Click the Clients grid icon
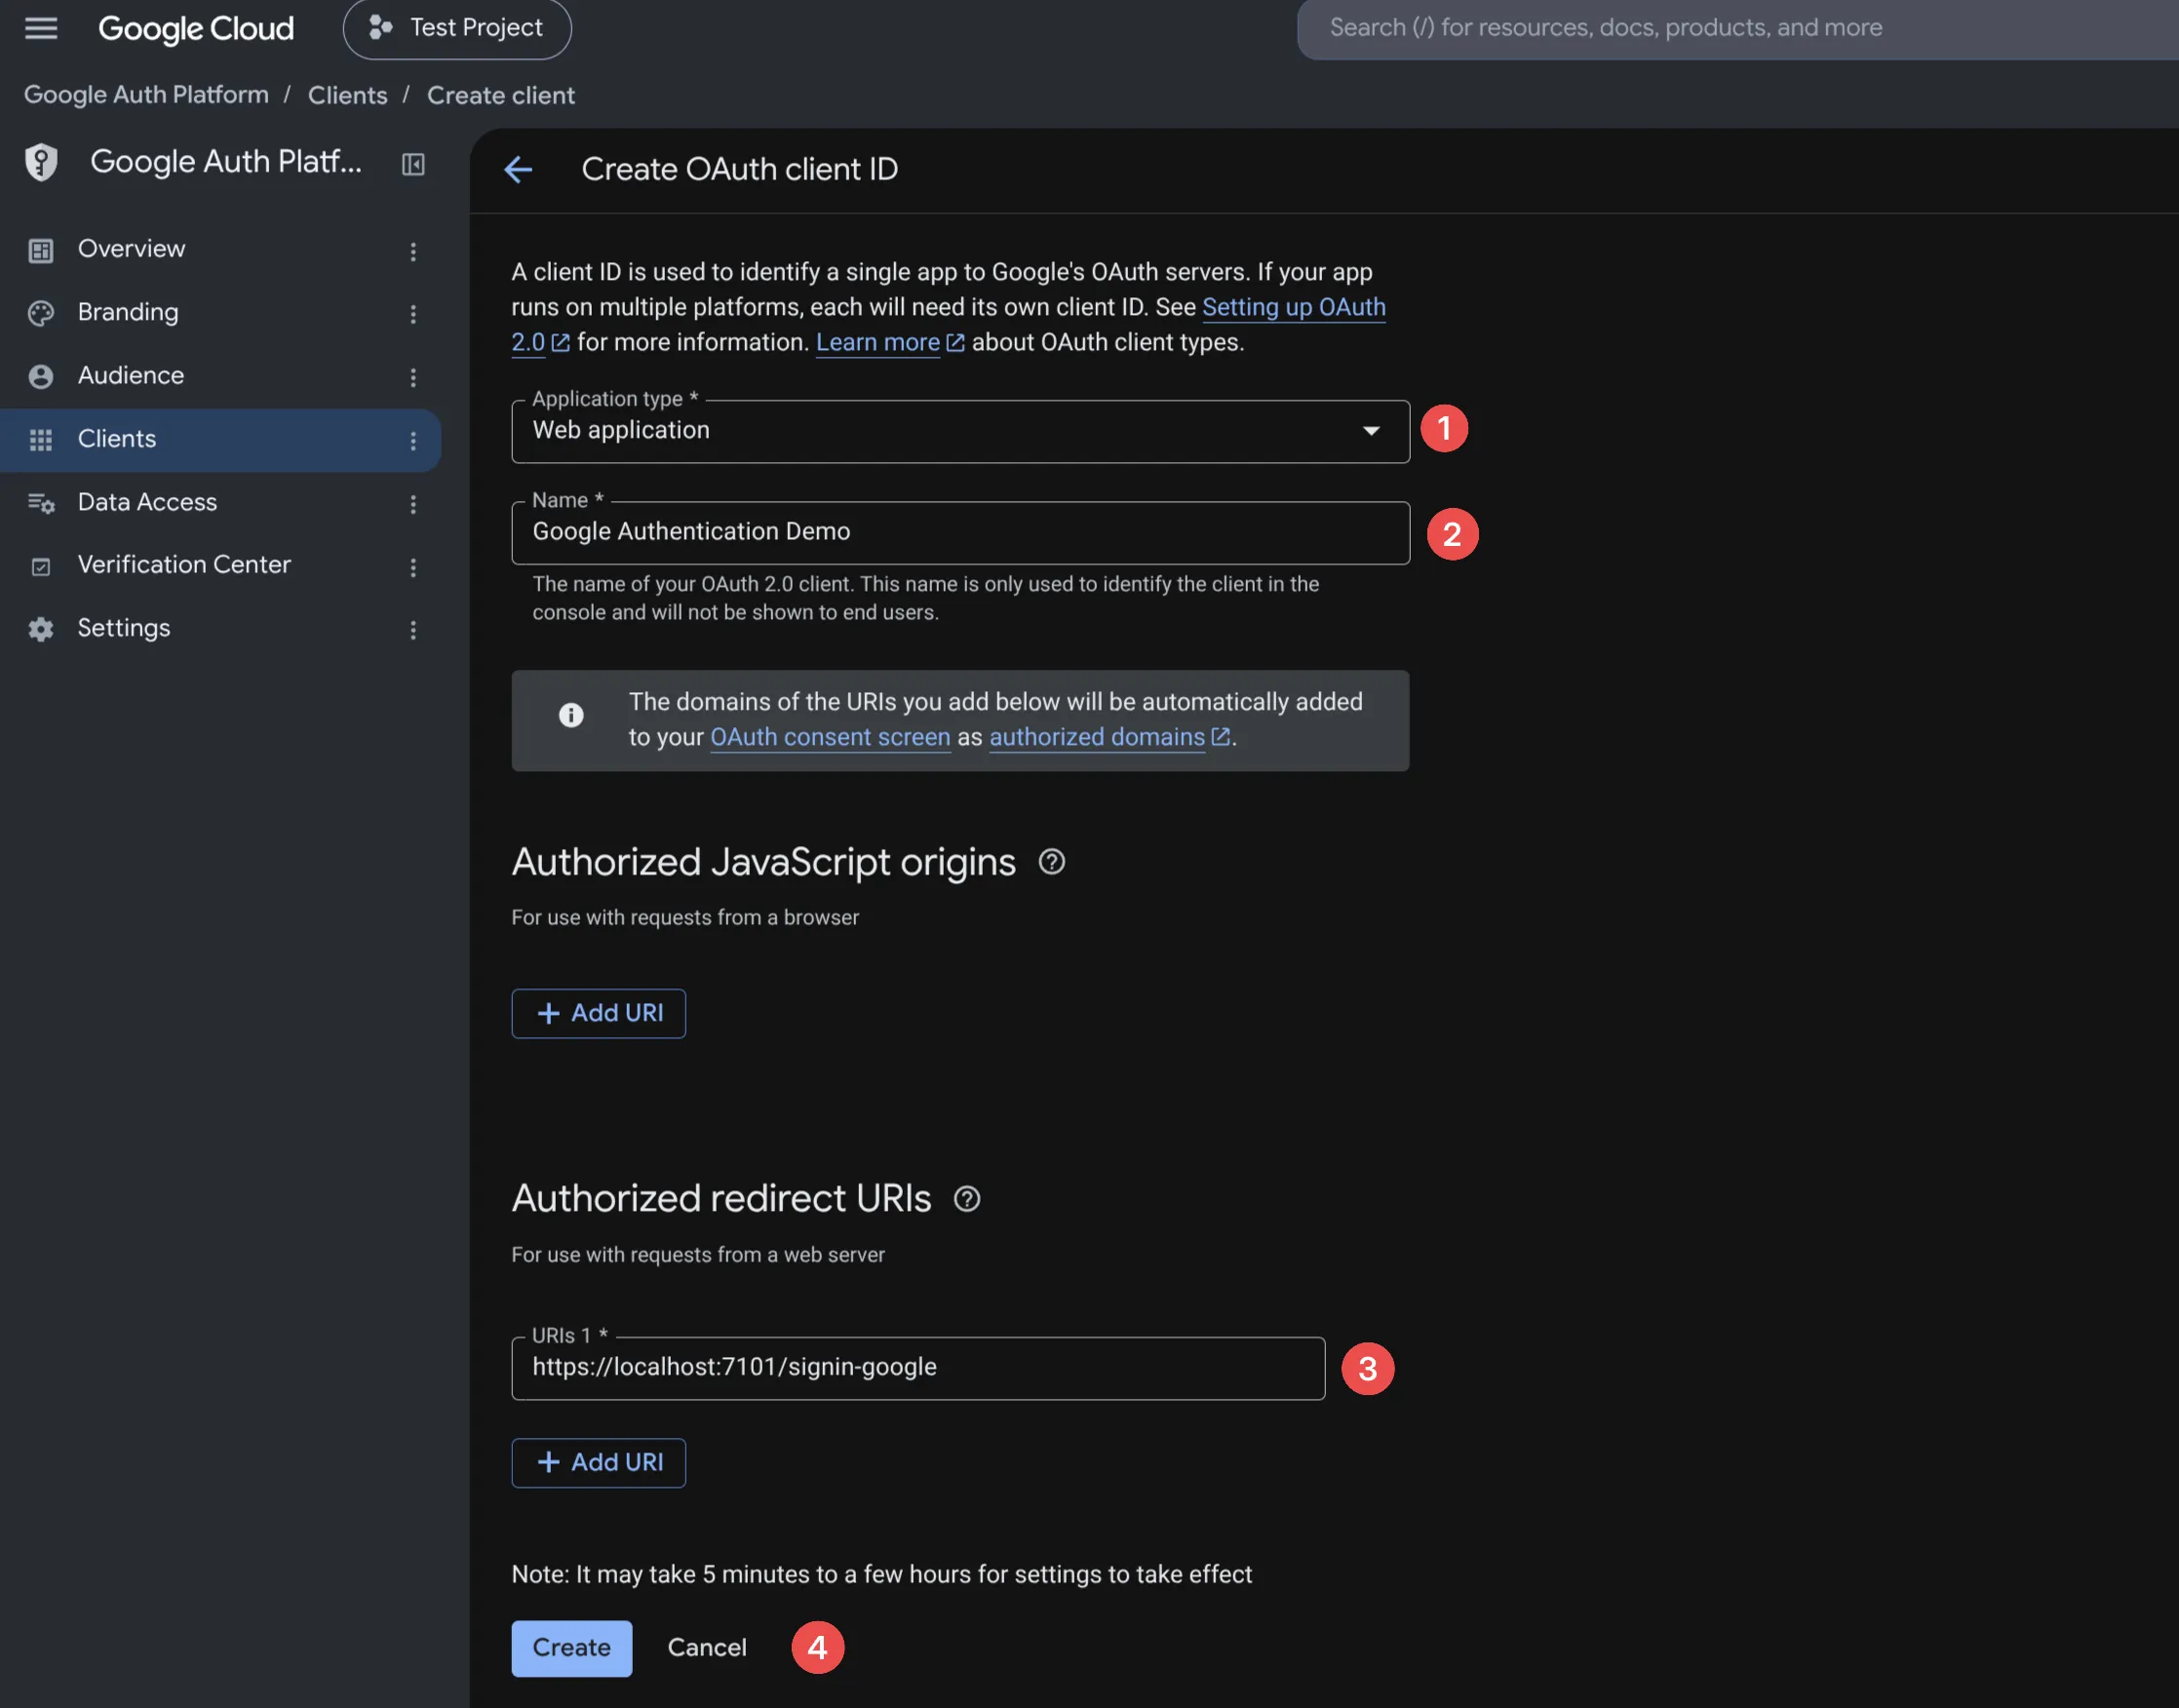 click(41, 440)
